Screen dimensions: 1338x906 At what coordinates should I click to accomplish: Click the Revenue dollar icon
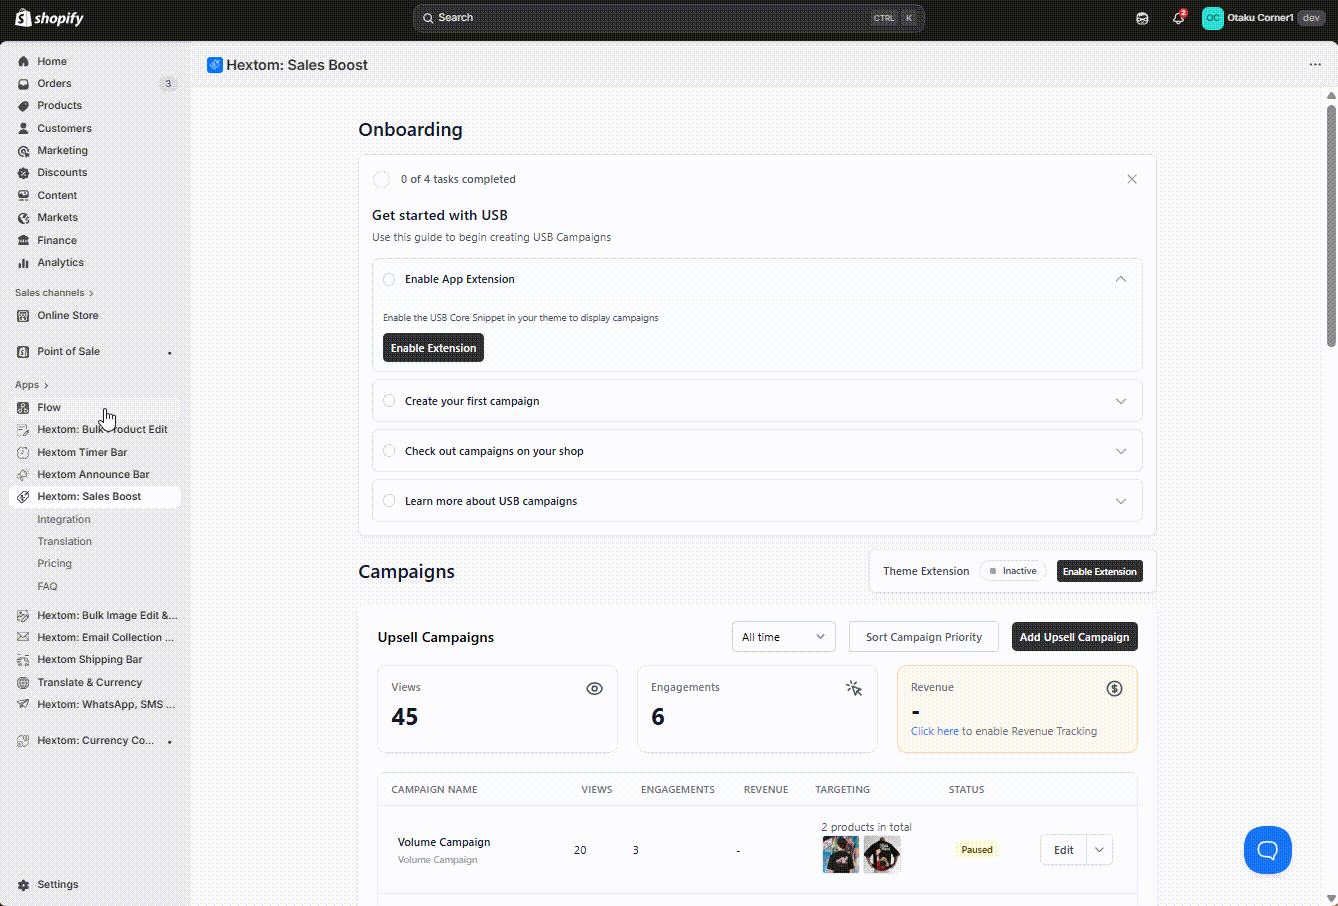coord(1114,688)
